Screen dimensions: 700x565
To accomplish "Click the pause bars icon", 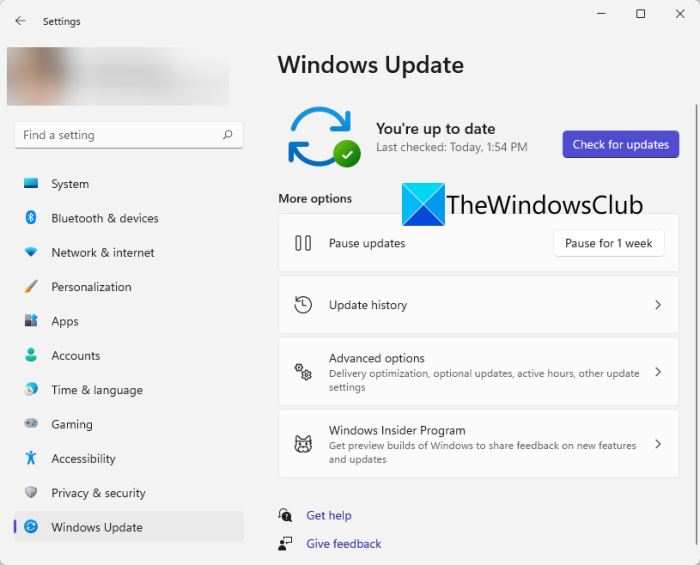I will (x=303, y=243).
